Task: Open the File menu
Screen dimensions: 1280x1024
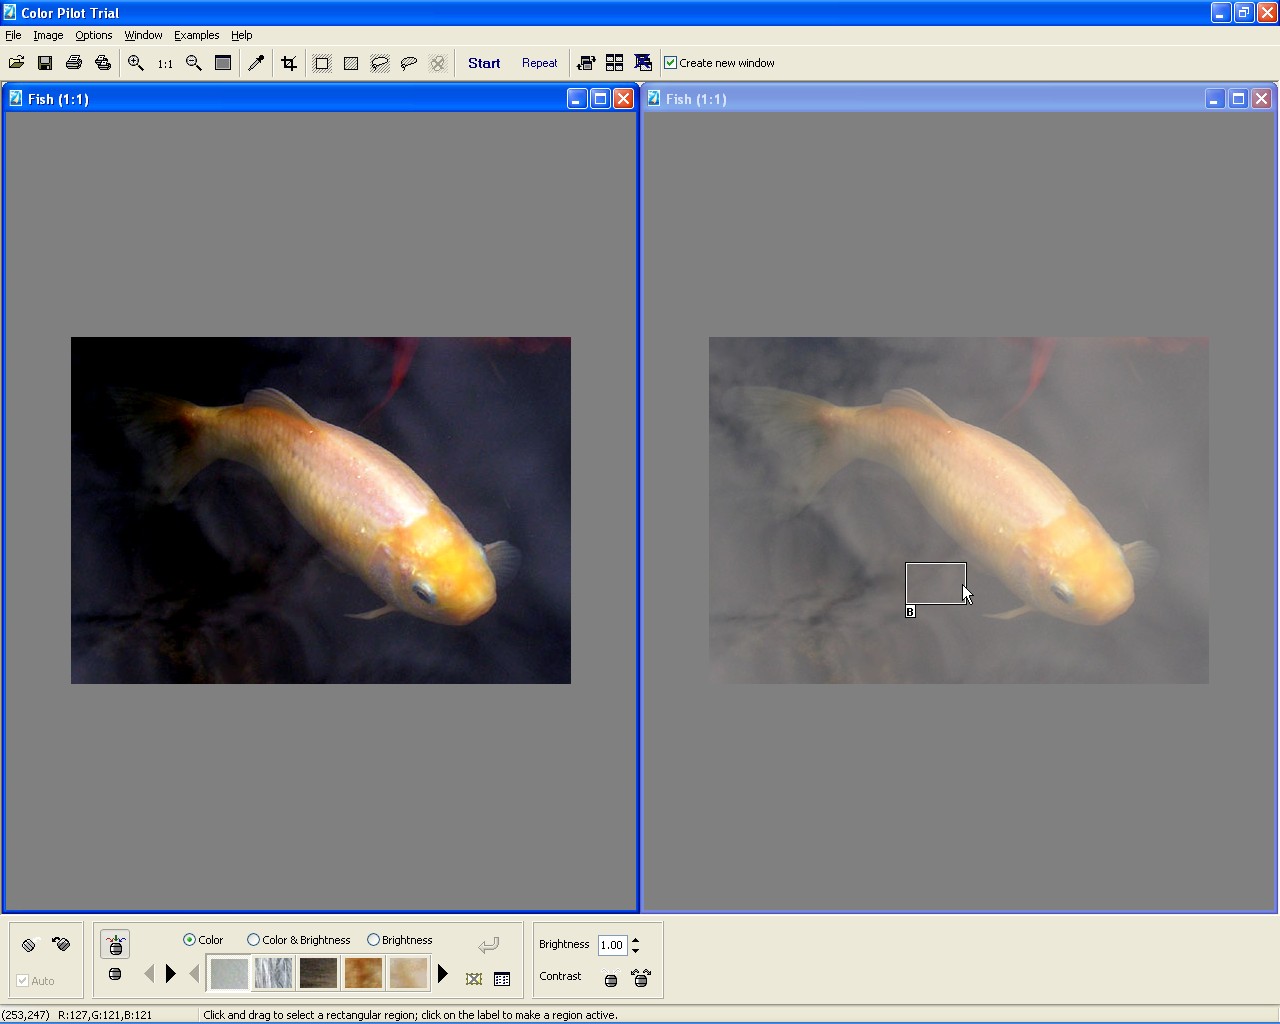Action: (13, 35)
